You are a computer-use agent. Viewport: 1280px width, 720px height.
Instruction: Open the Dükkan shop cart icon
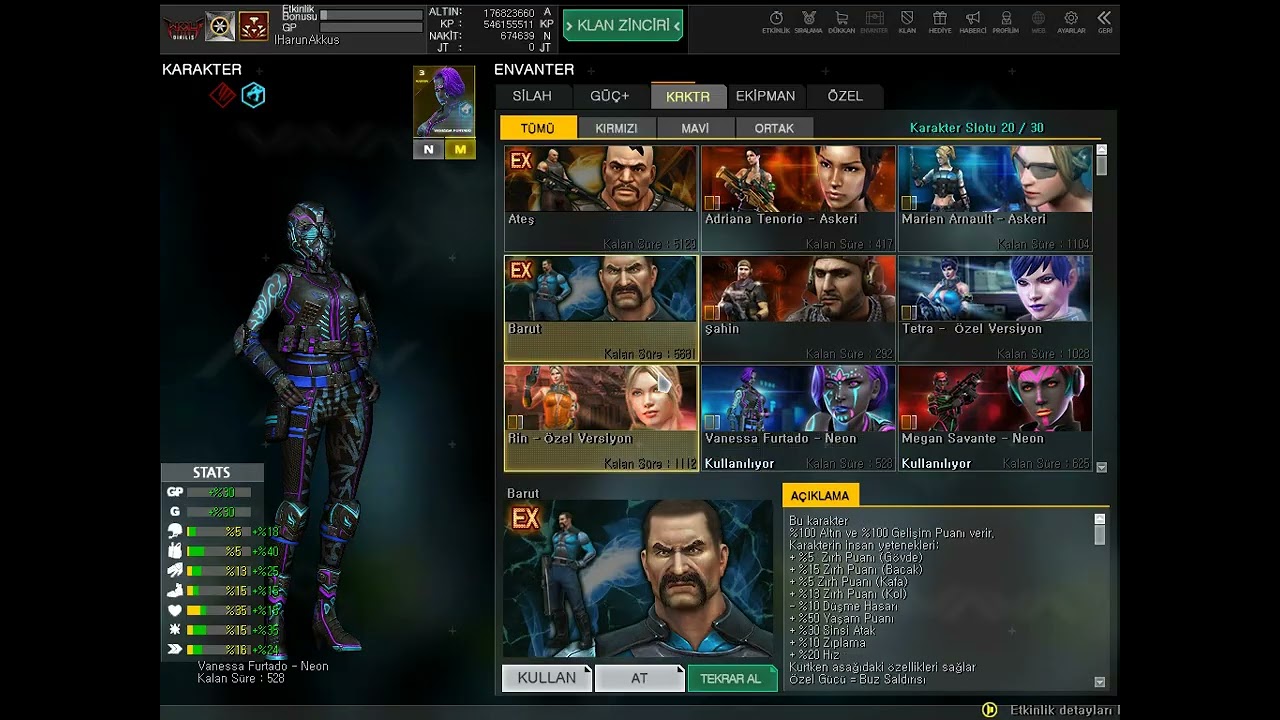pyautogui.click(x=842, y=18)
